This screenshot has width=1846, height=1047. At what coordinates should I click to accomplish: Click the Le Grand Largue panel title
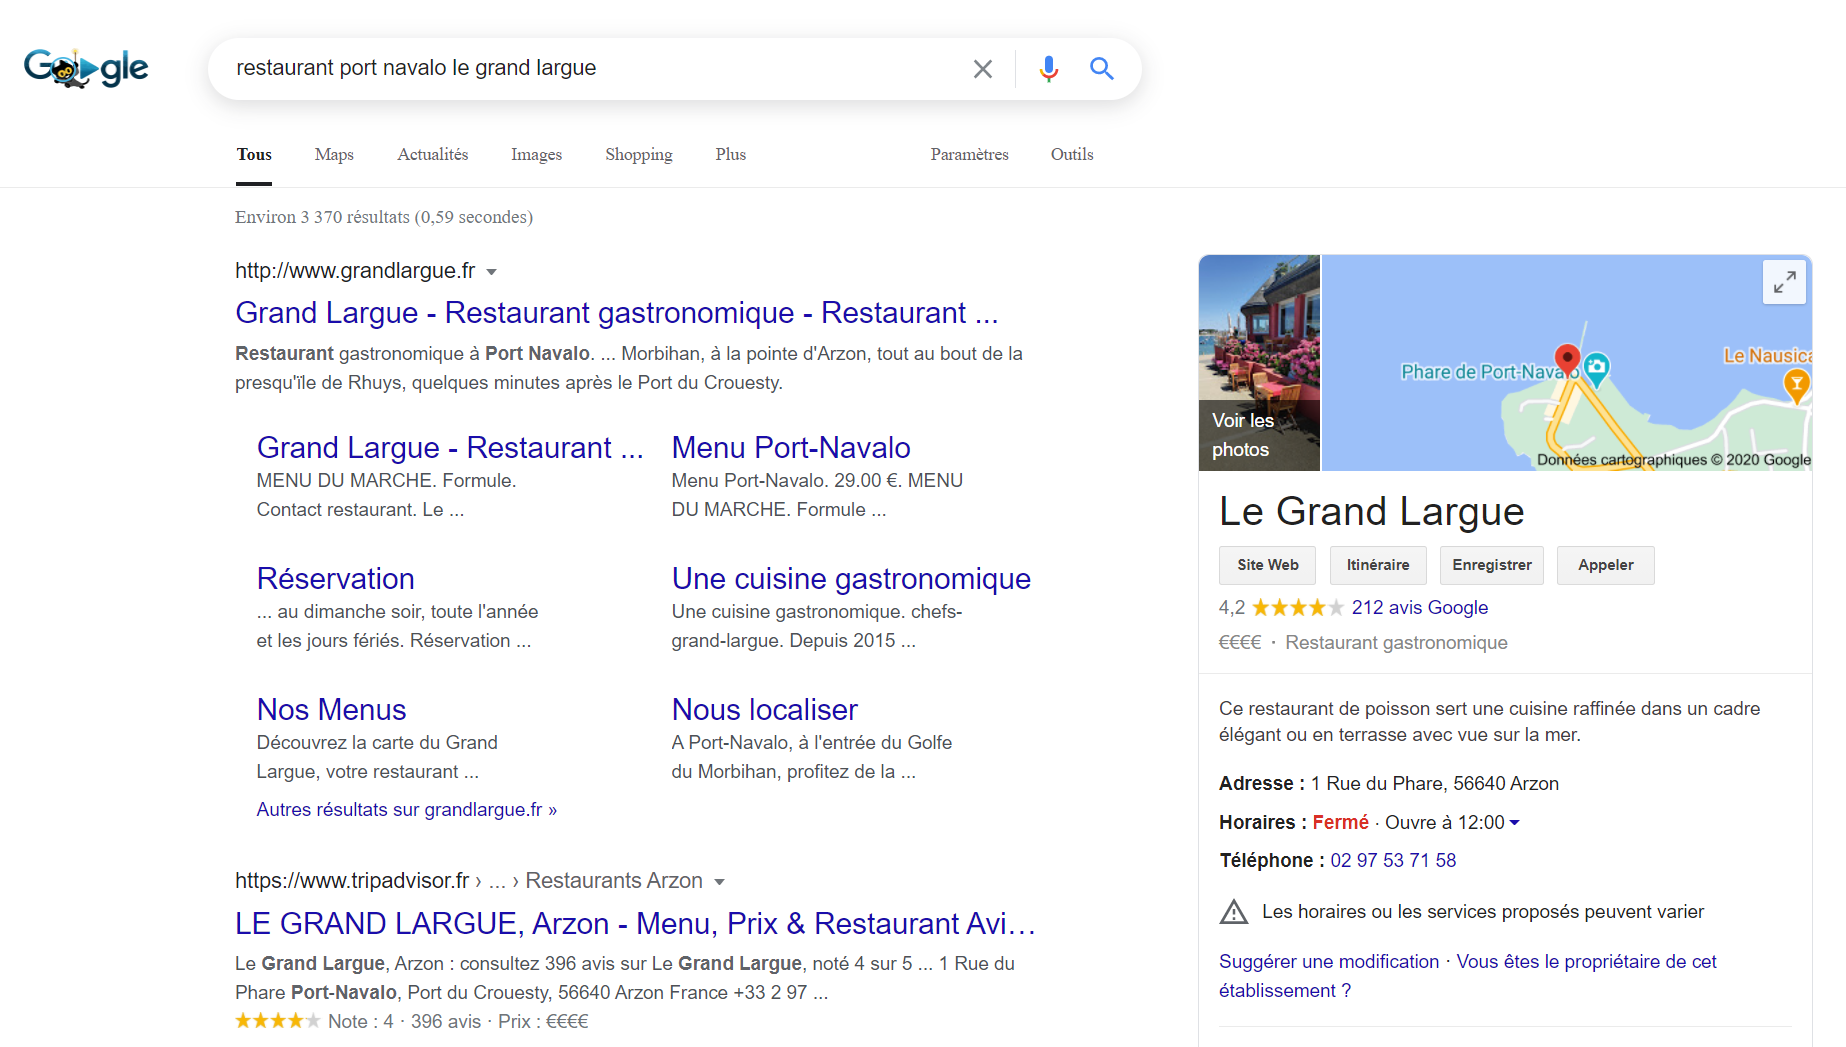1371,511
